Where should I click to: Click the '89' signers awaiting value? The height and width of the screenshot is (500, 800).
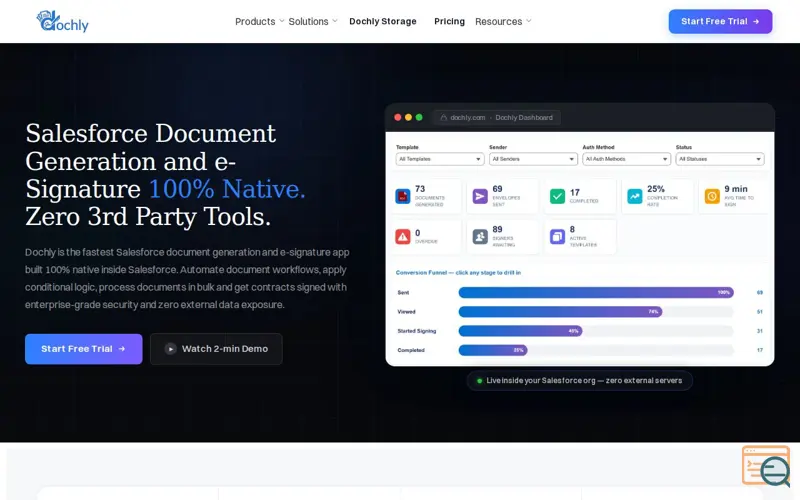(x=497, y=230)
